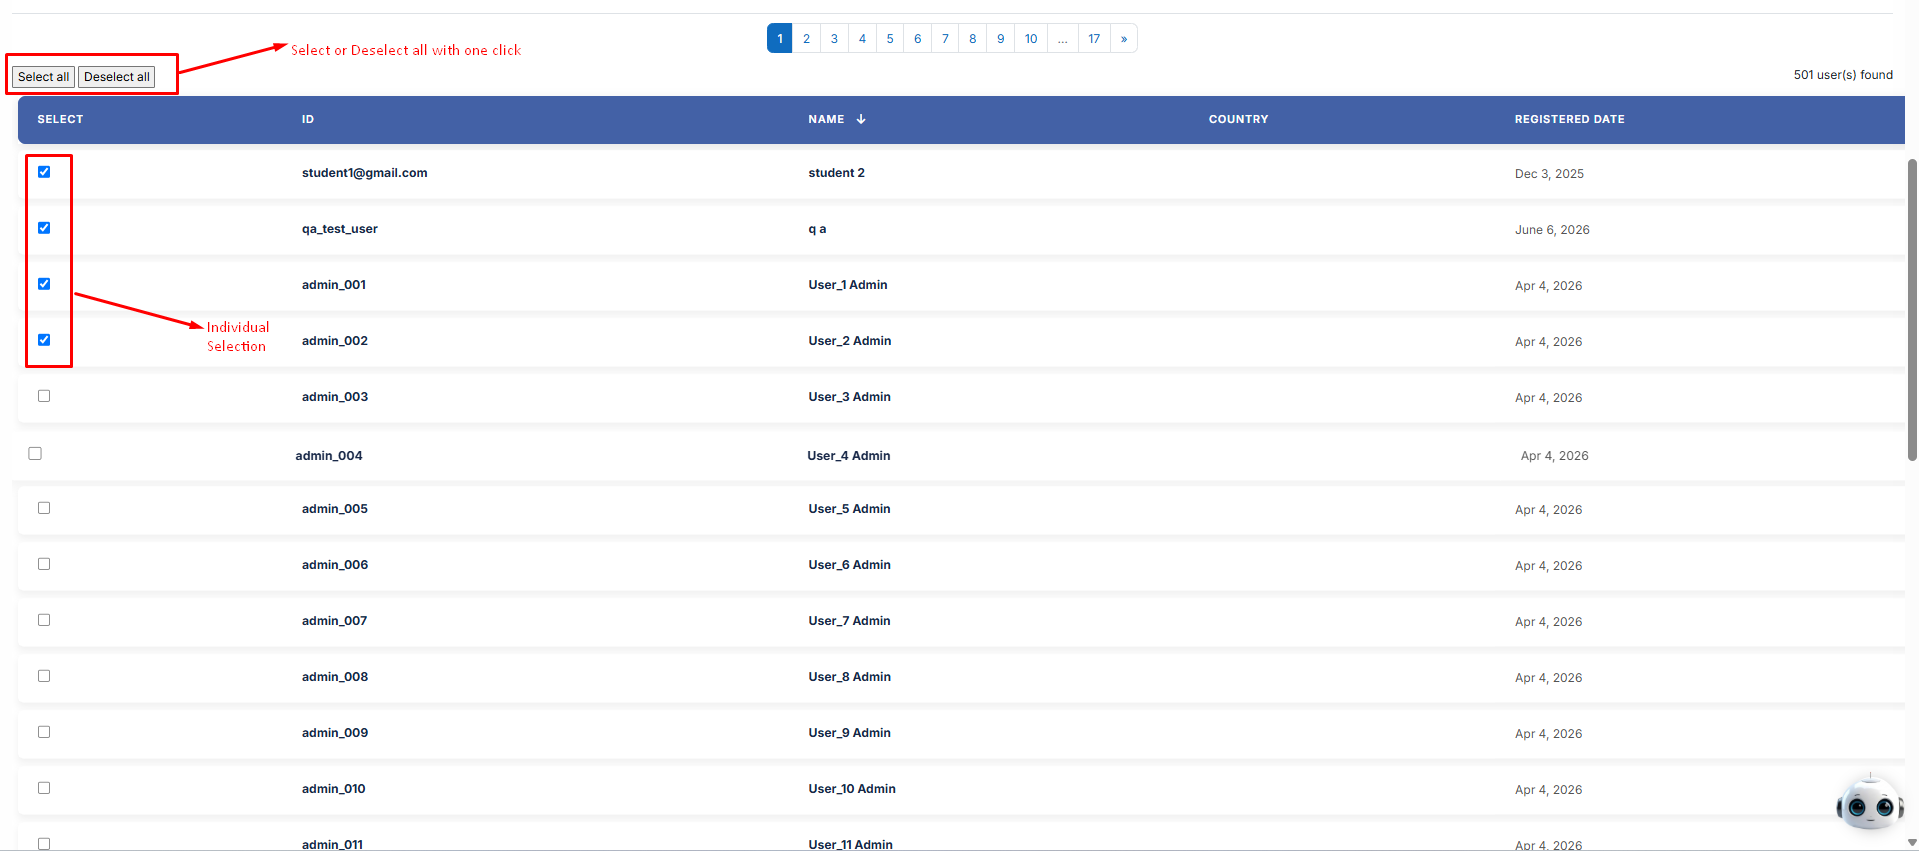Click the qa_test_user ID cell
This screenshot has height=851, width=1919.
coord(340,229)
